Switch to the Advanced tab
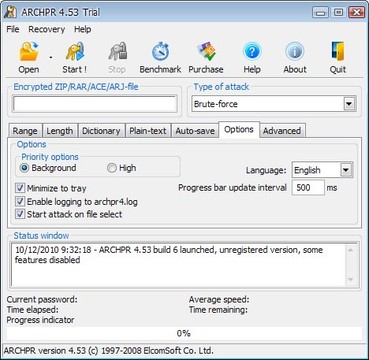The image size is (369, 360). tap(282, 131)
